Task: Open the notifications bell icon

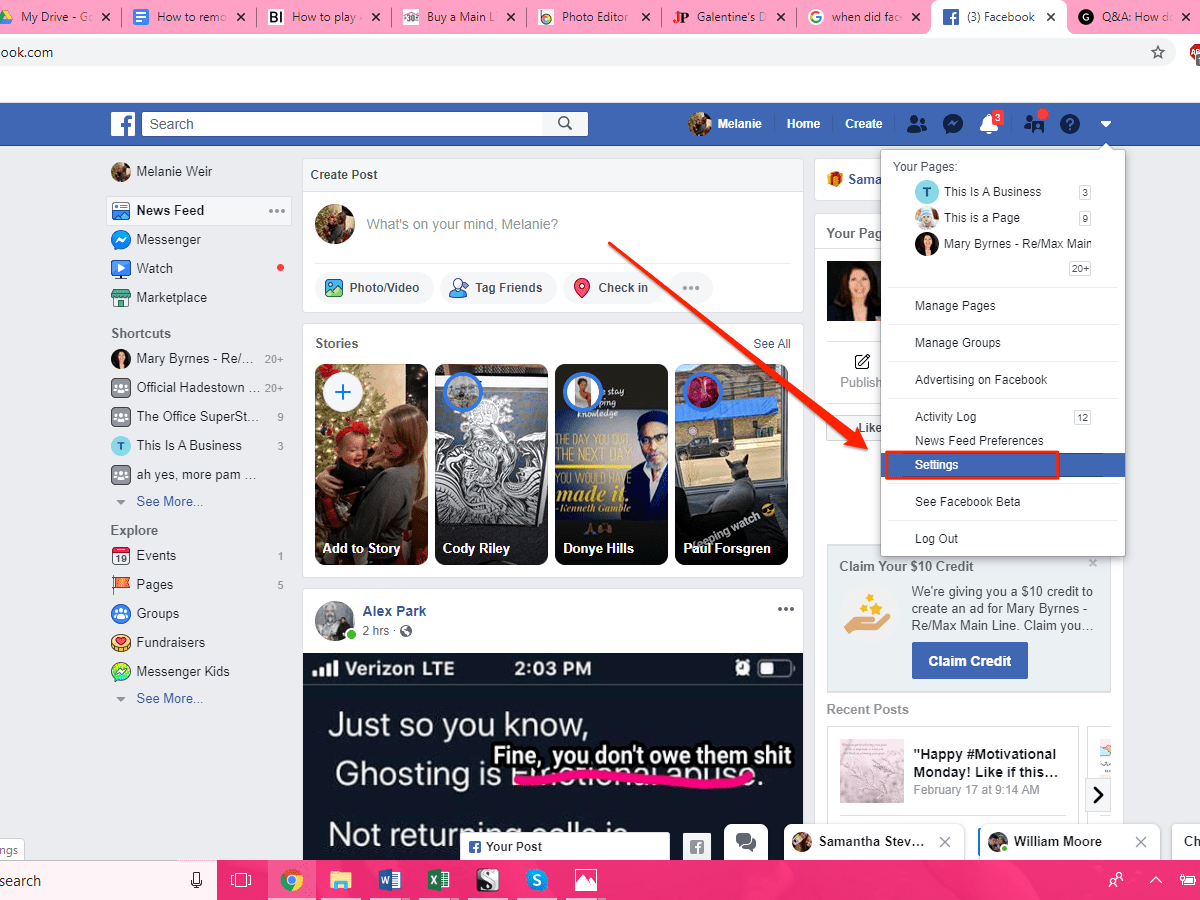Action: (x=989, y=124)
